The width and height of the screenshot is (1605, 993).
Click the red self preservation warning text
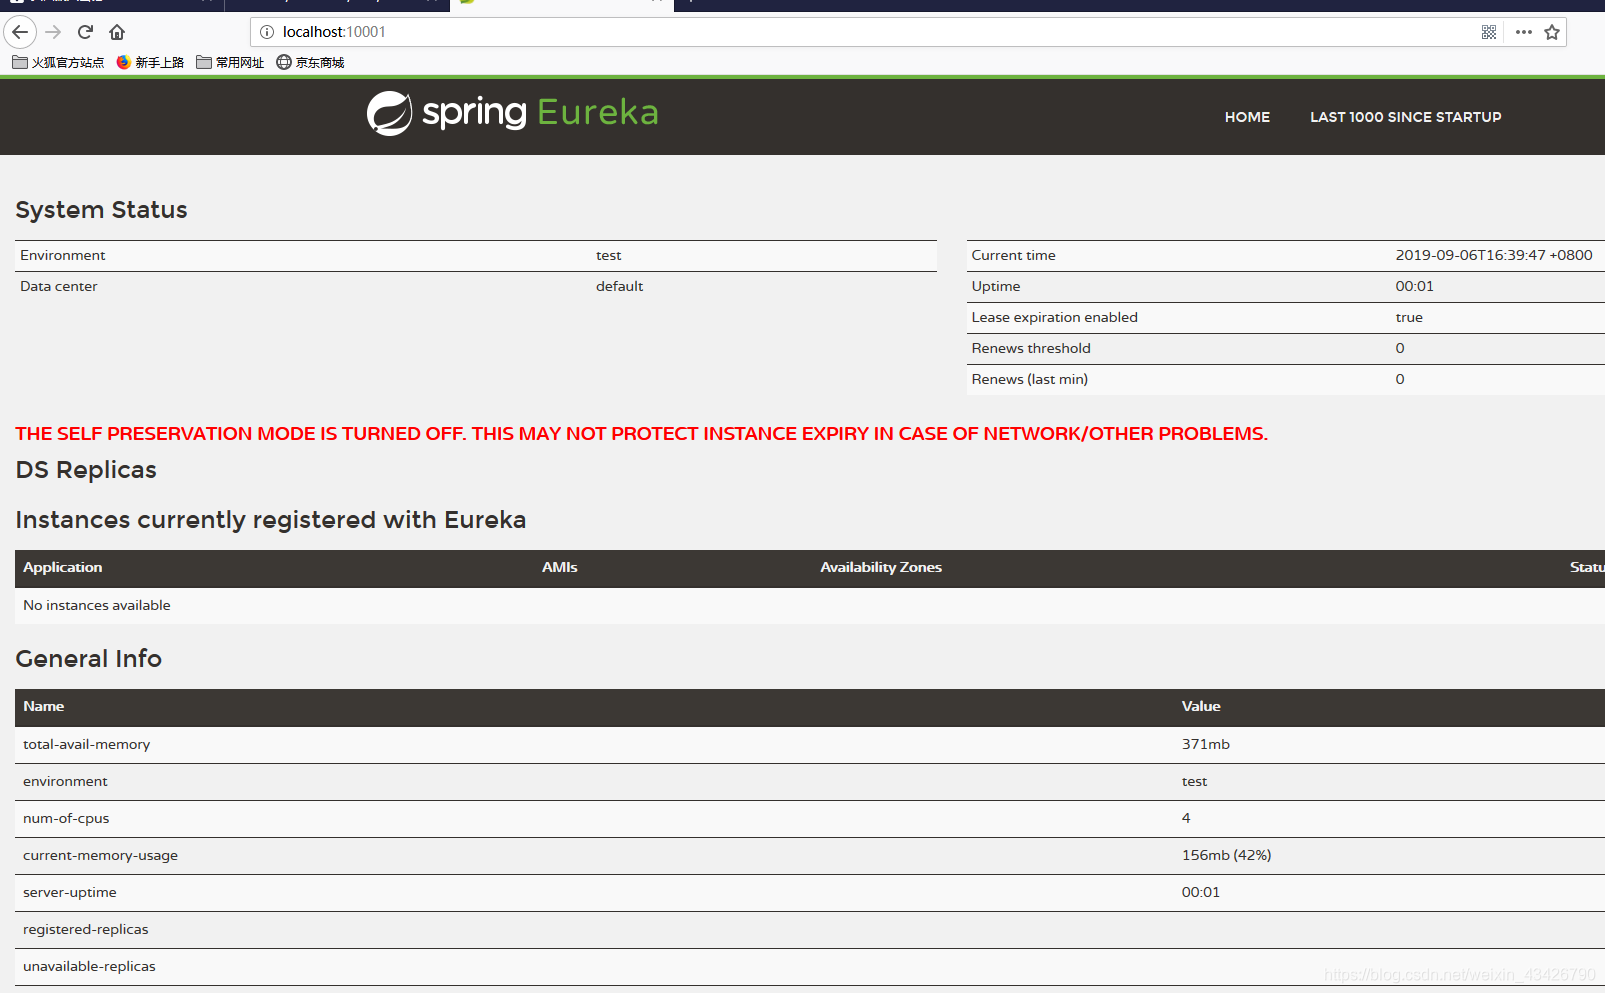tap(641, 434)
